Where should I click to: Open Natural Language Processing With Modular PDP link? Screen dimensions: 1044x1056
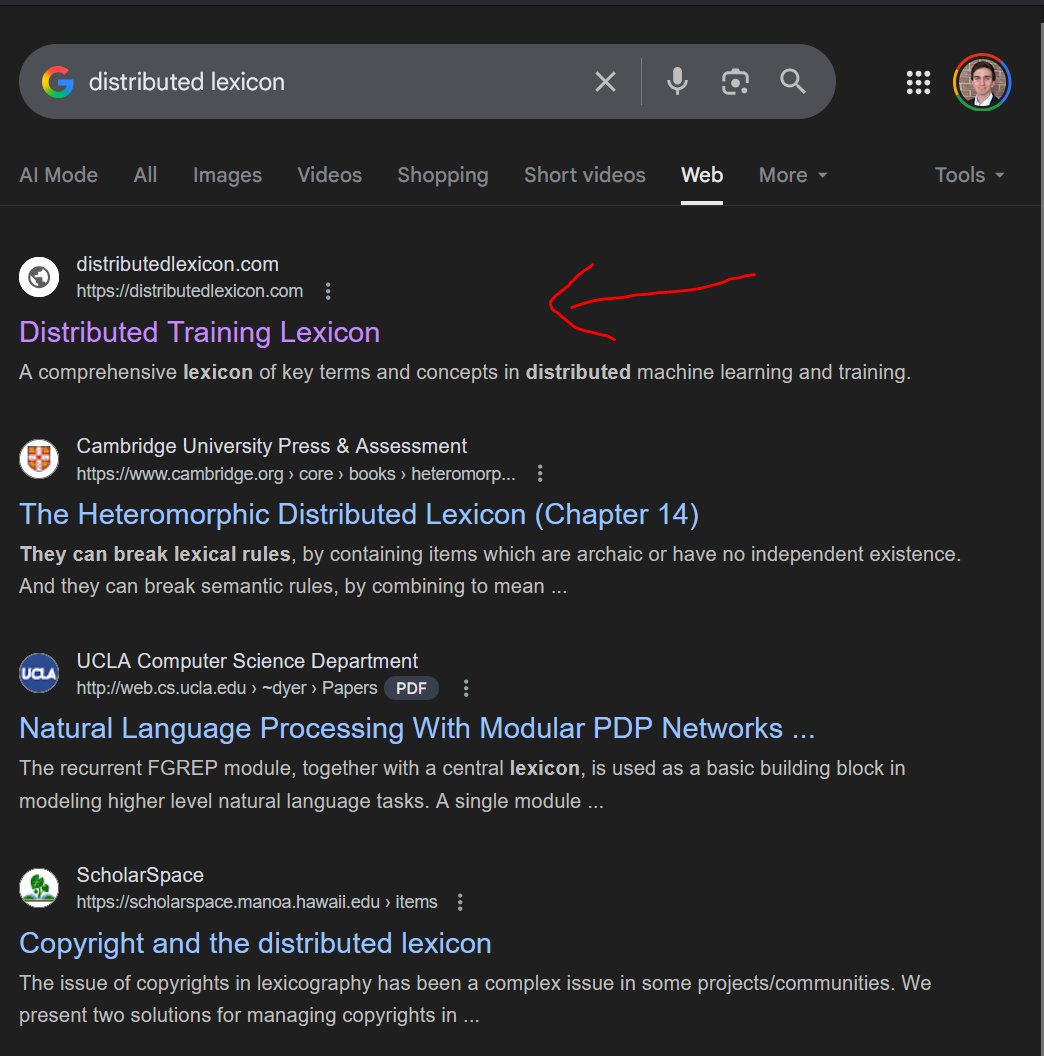[417, 728]
